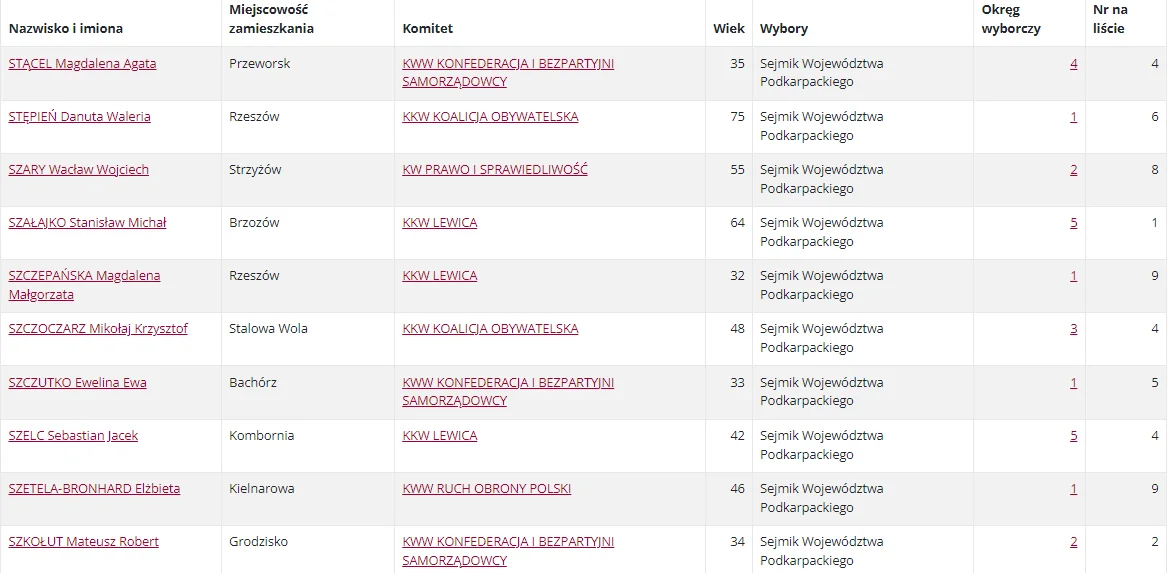Open SZETELA-BRONHARD Elżbieta link
Screen dimensions: 1168x573
(x=95, y=490)
